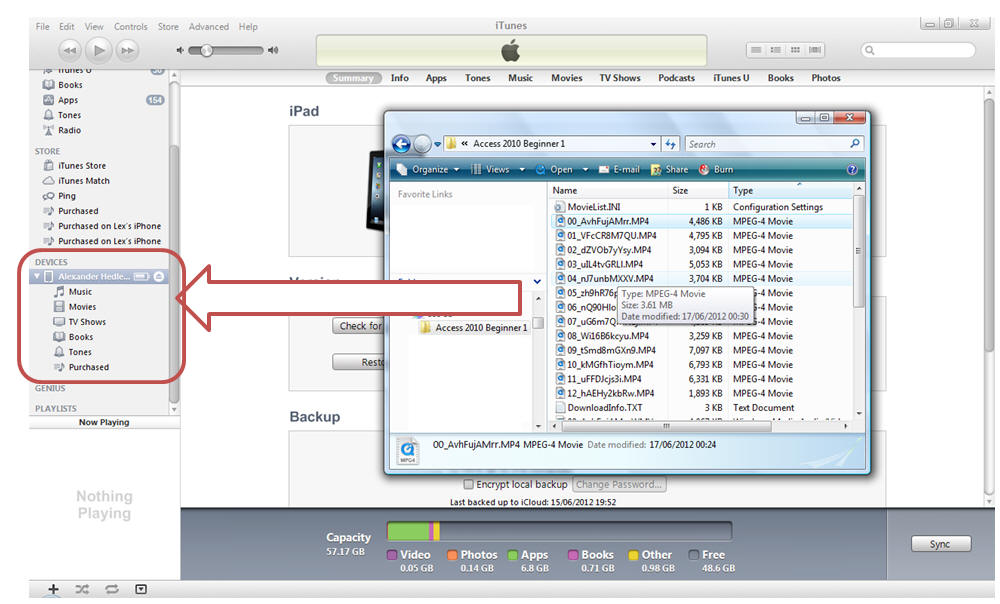1000x604 pixels.
Task: Open the Explorer recent pages dropdown
Action: tap(438, 145)
